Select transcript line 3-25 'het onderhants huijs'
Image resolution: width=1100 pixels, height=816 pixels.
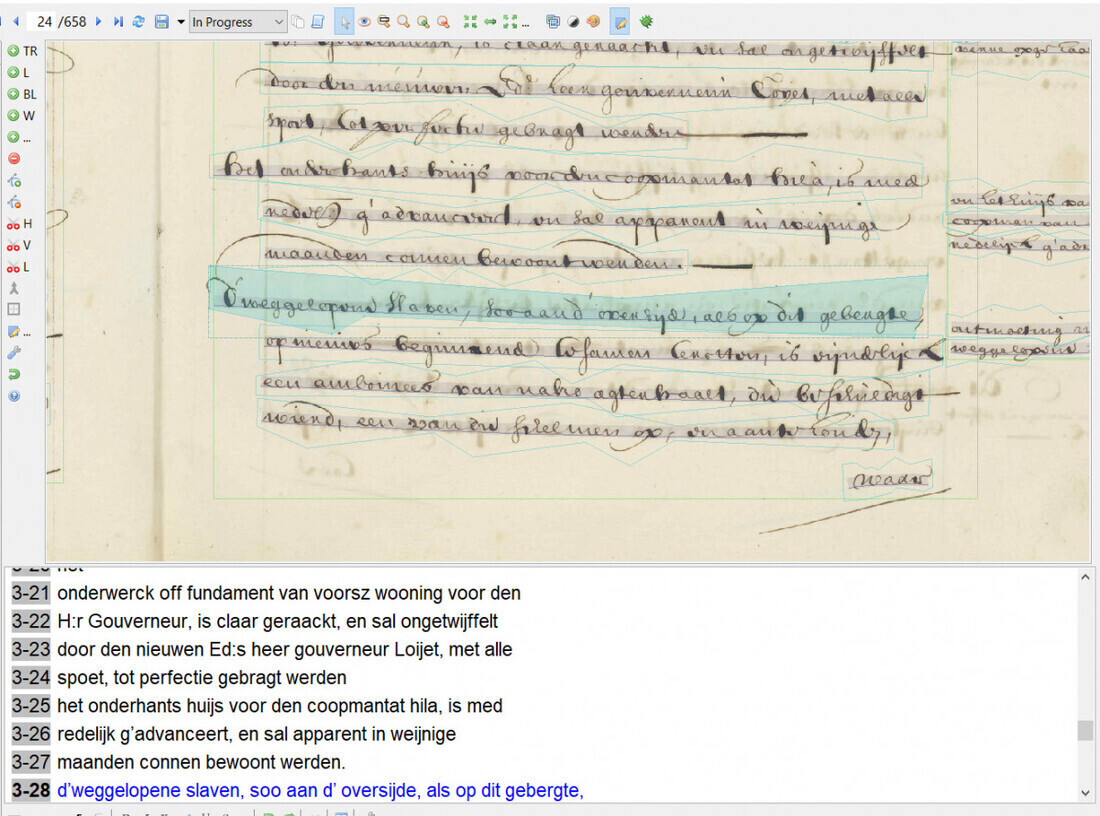point(279,705)
